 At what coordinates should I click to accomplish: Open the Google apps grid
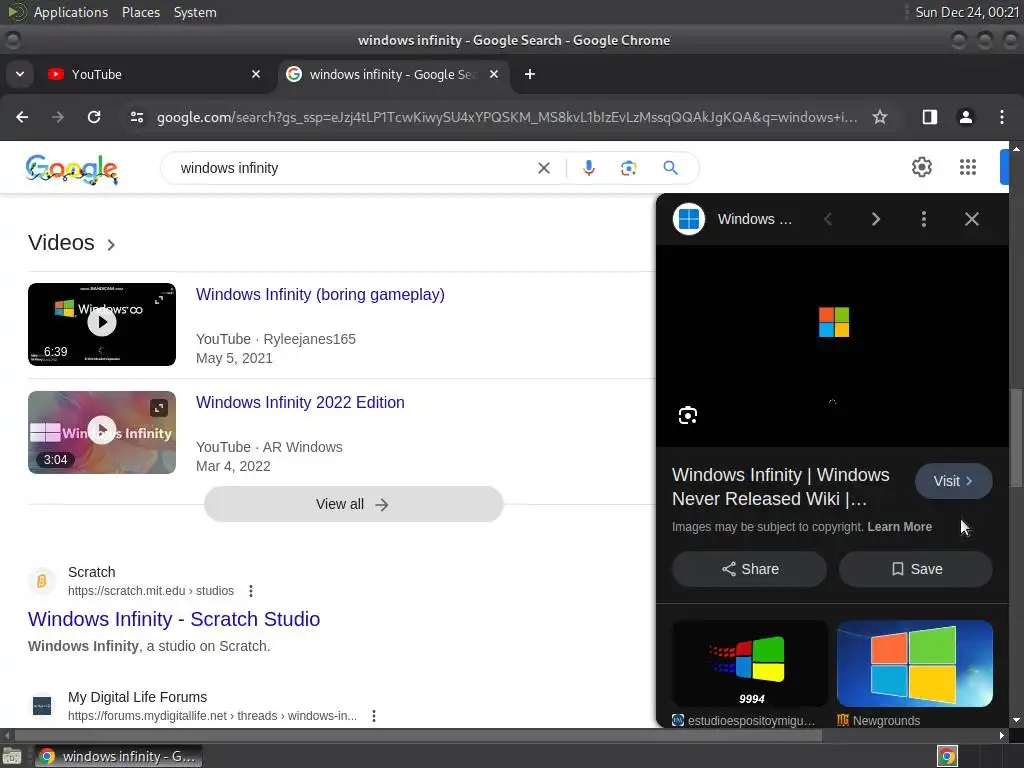tap(968, 167)
